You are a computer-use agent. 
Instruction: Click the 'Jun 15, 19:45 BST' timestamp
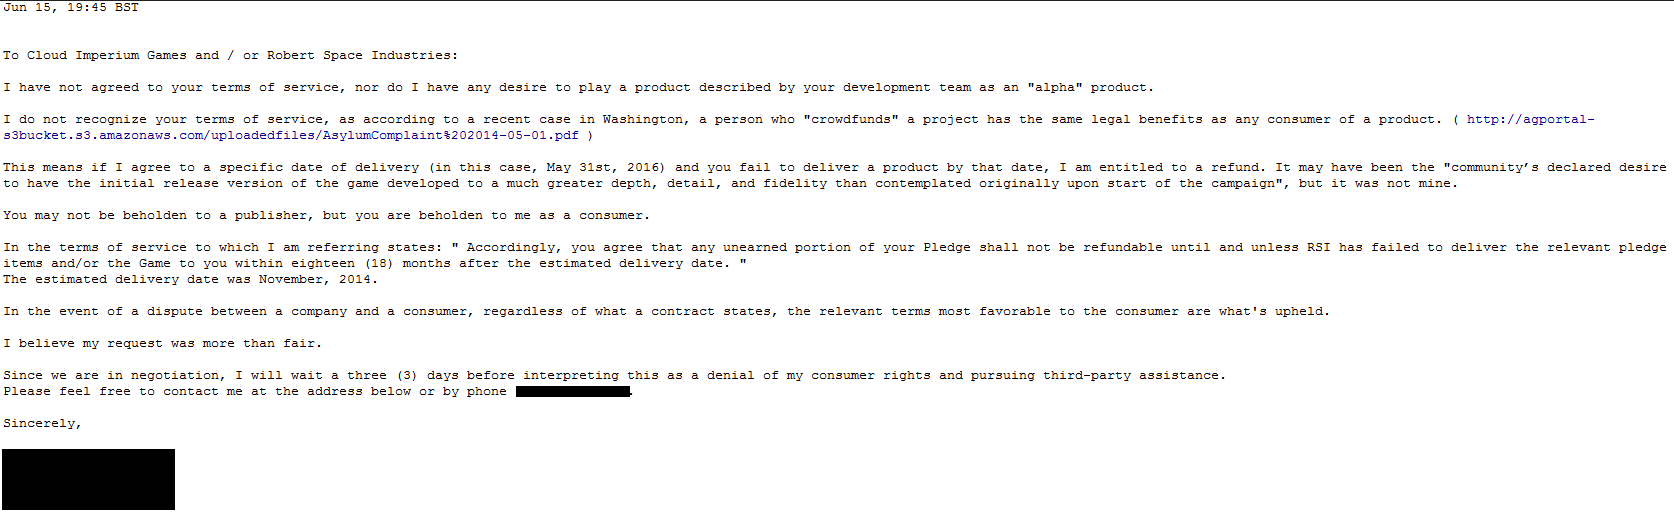pos(71,7)
